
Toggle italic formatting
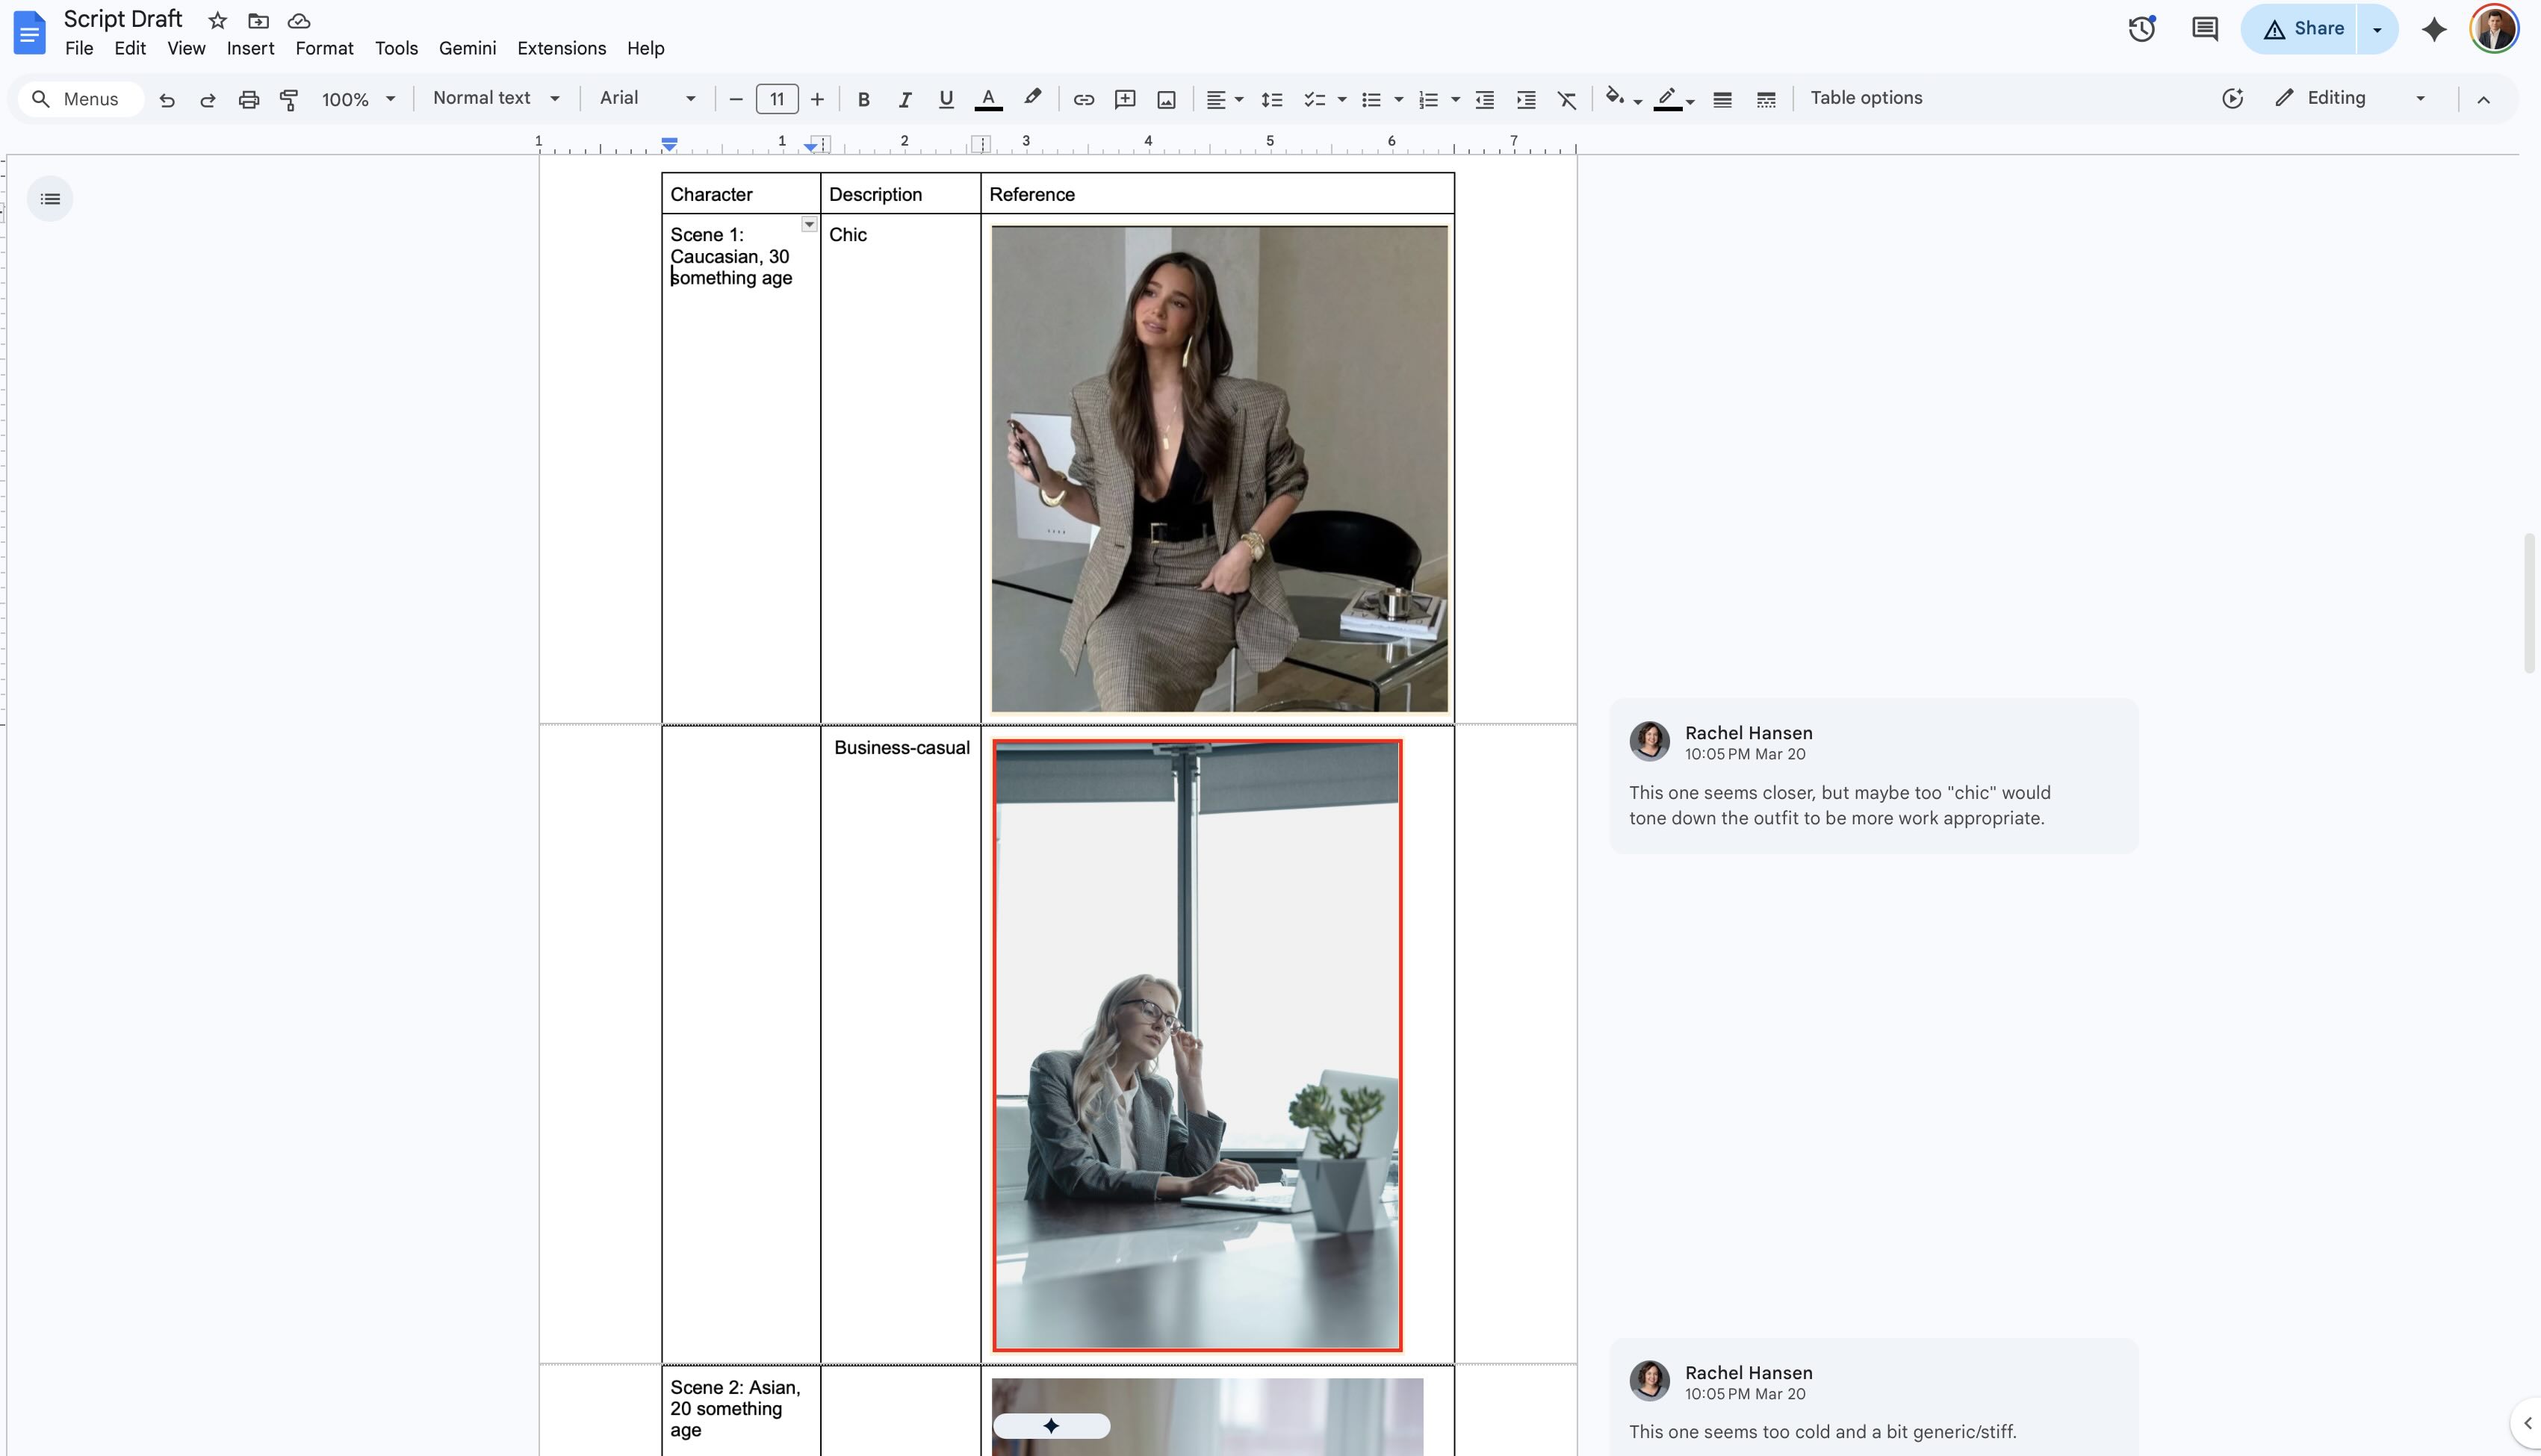905,99
